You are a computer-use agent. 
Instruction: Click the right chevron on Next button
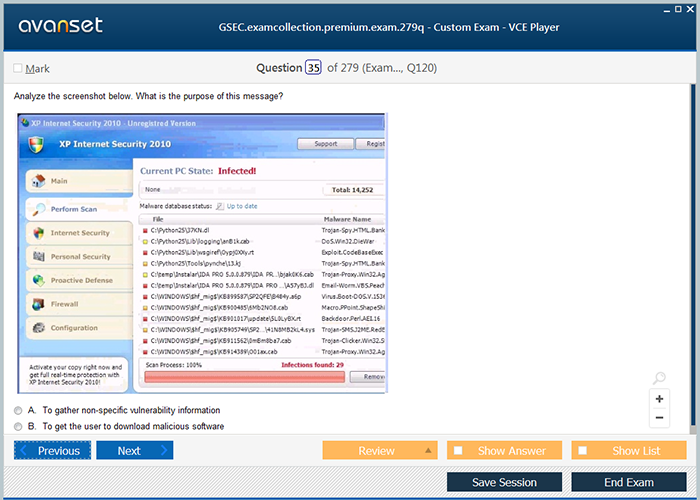point(163,450)
